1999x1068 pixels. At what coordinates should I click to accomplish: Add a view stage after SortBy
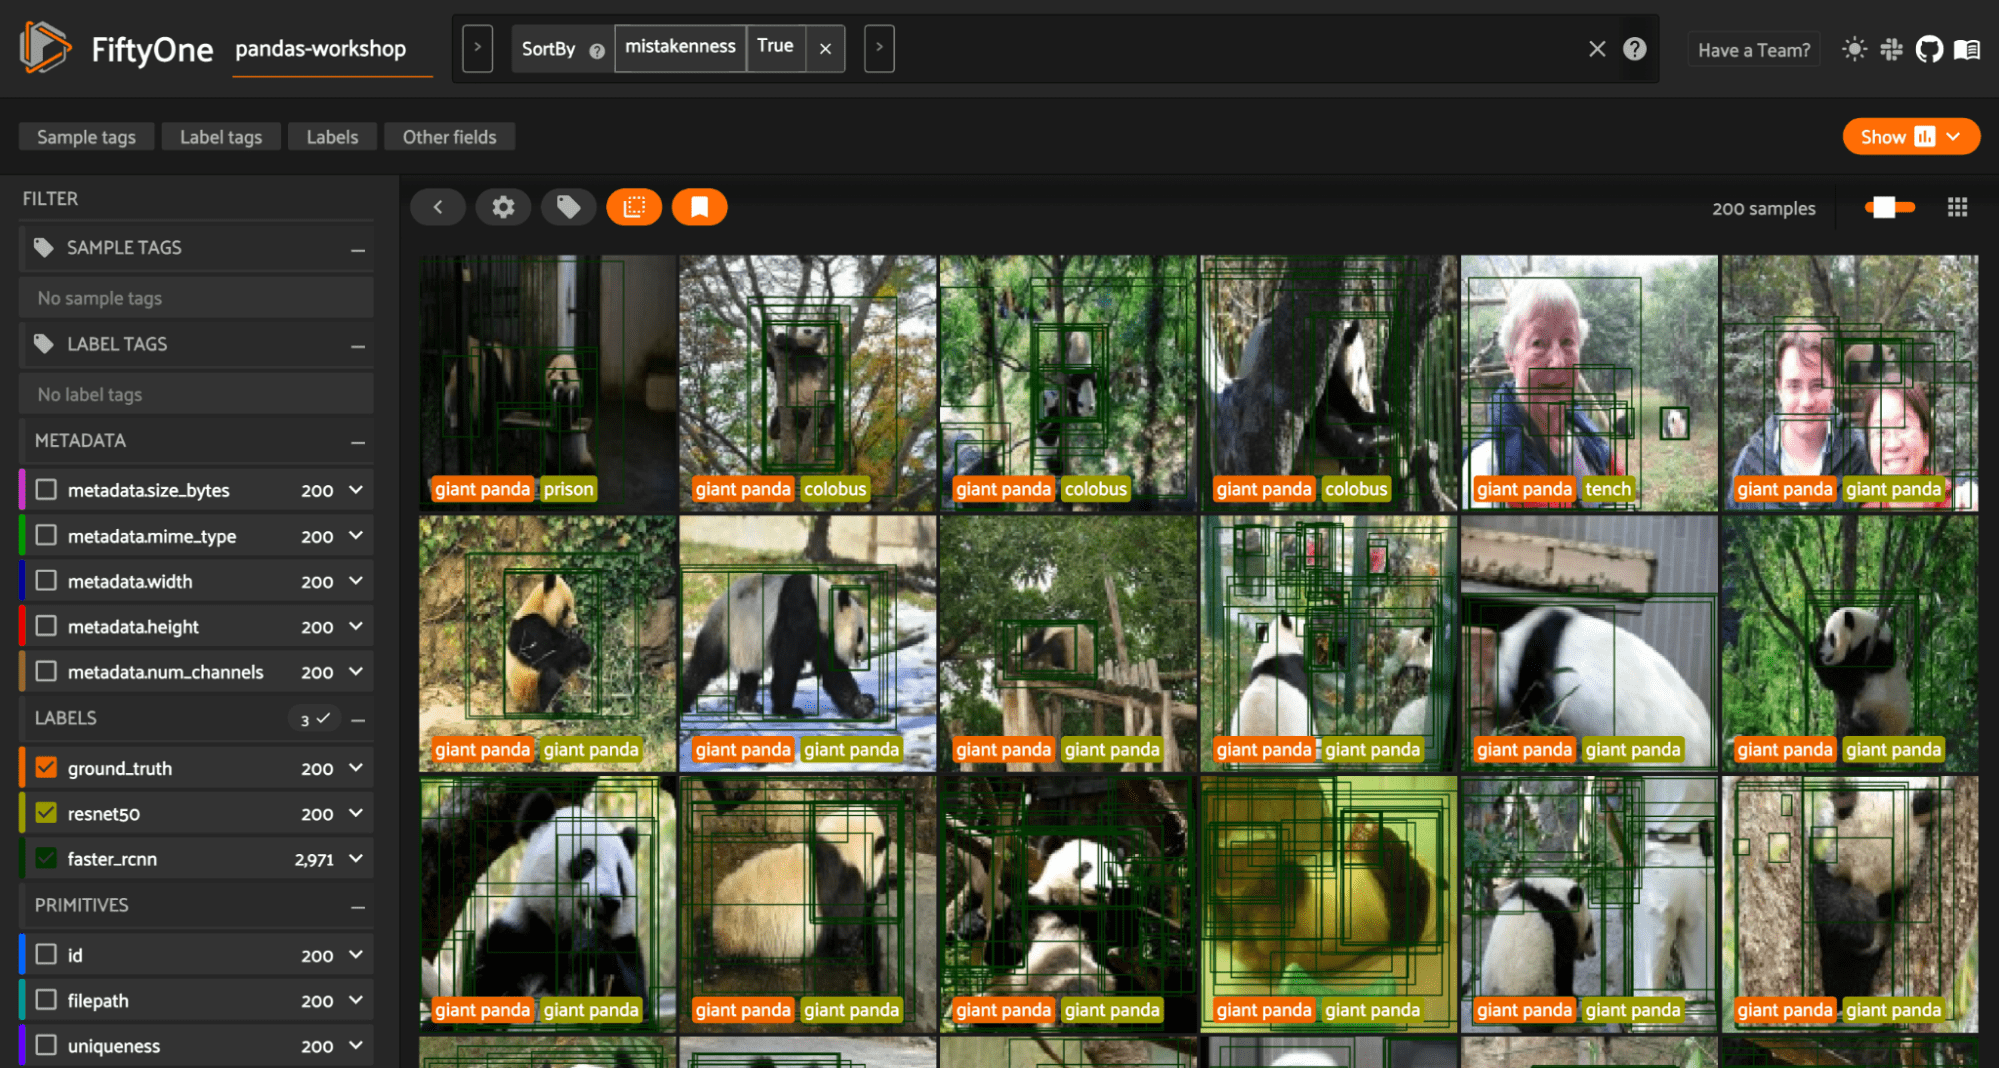point(879,48)
